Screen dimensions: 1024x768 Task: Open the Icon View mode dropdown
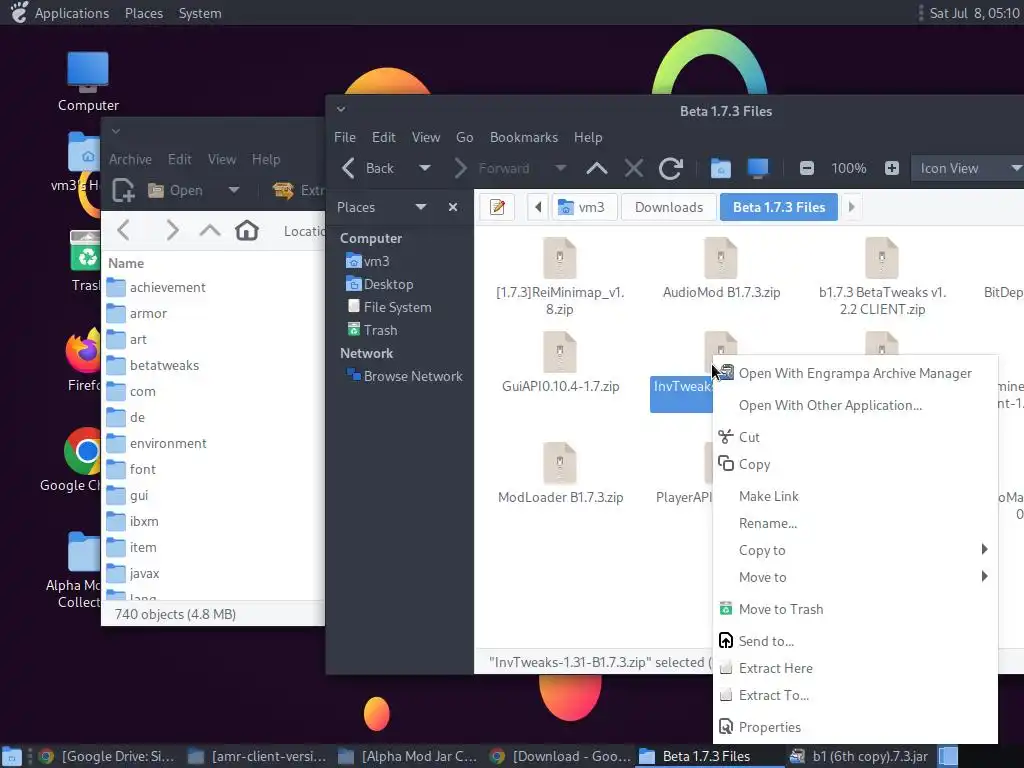(x=967, y=168)
